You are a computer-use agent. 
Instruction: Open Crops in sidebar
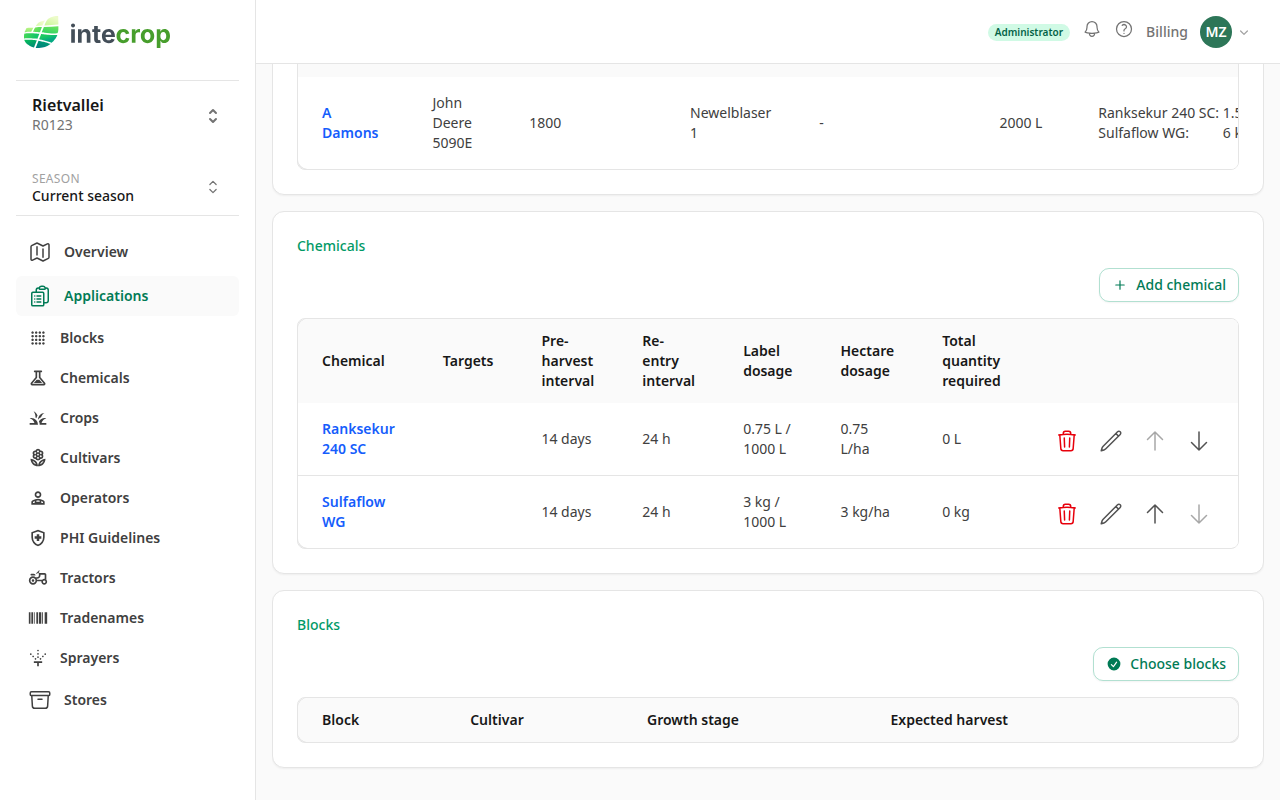[127, 418]
